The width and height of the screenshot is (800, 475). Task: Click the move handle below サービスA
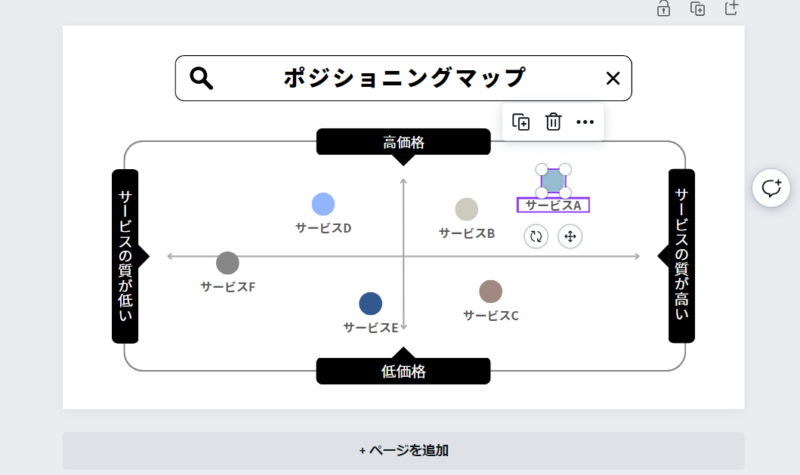570,236
